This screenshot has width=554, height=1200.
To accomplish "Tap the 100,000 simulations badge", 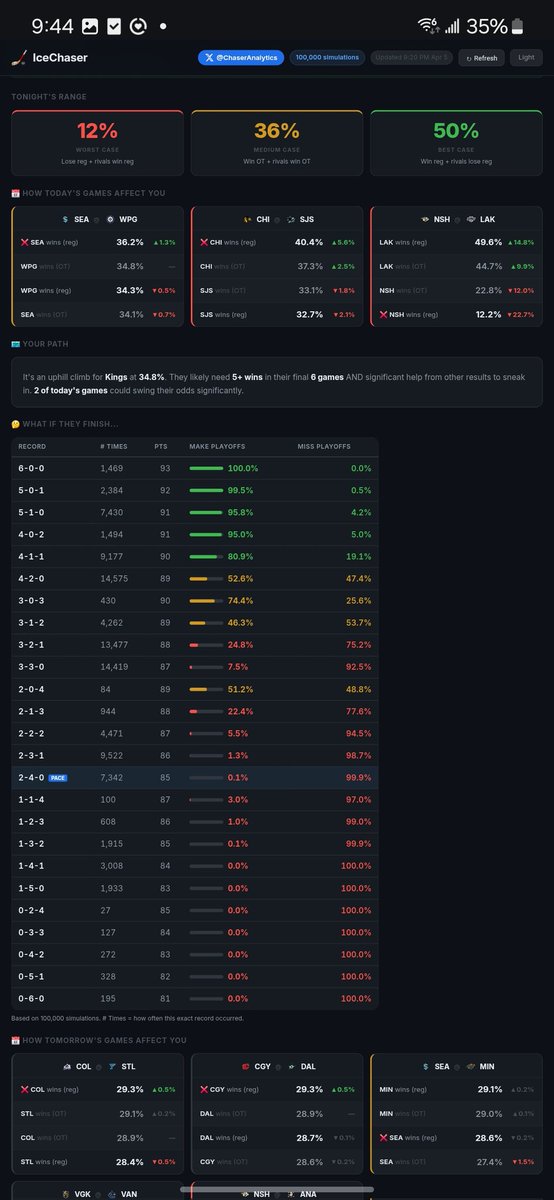I will pos(327,58).
